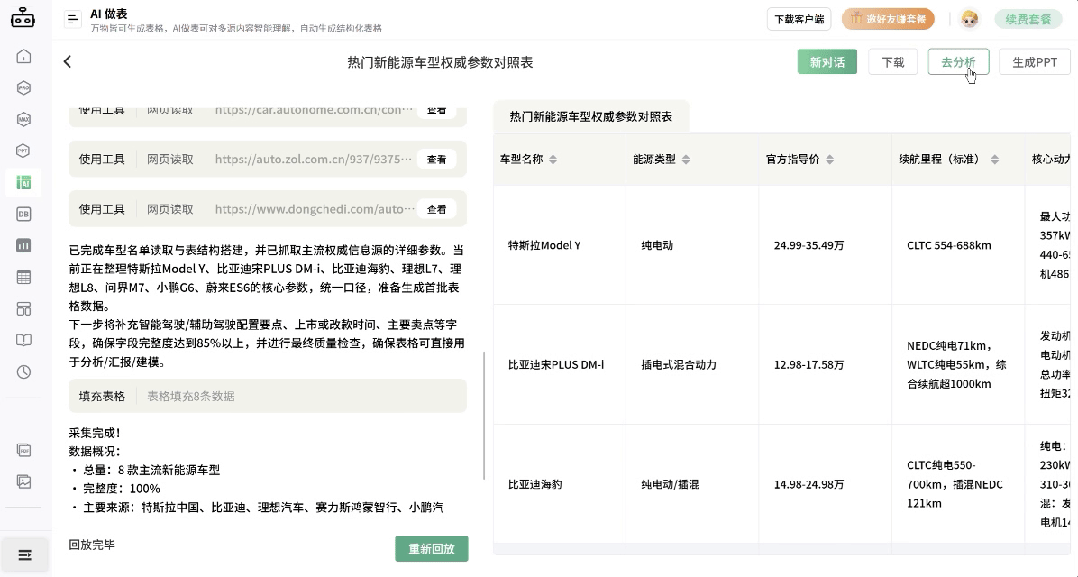1078x577 pixels.
Task: Open the 续航里程 column sort control
Action: click(x=994, y=158)
